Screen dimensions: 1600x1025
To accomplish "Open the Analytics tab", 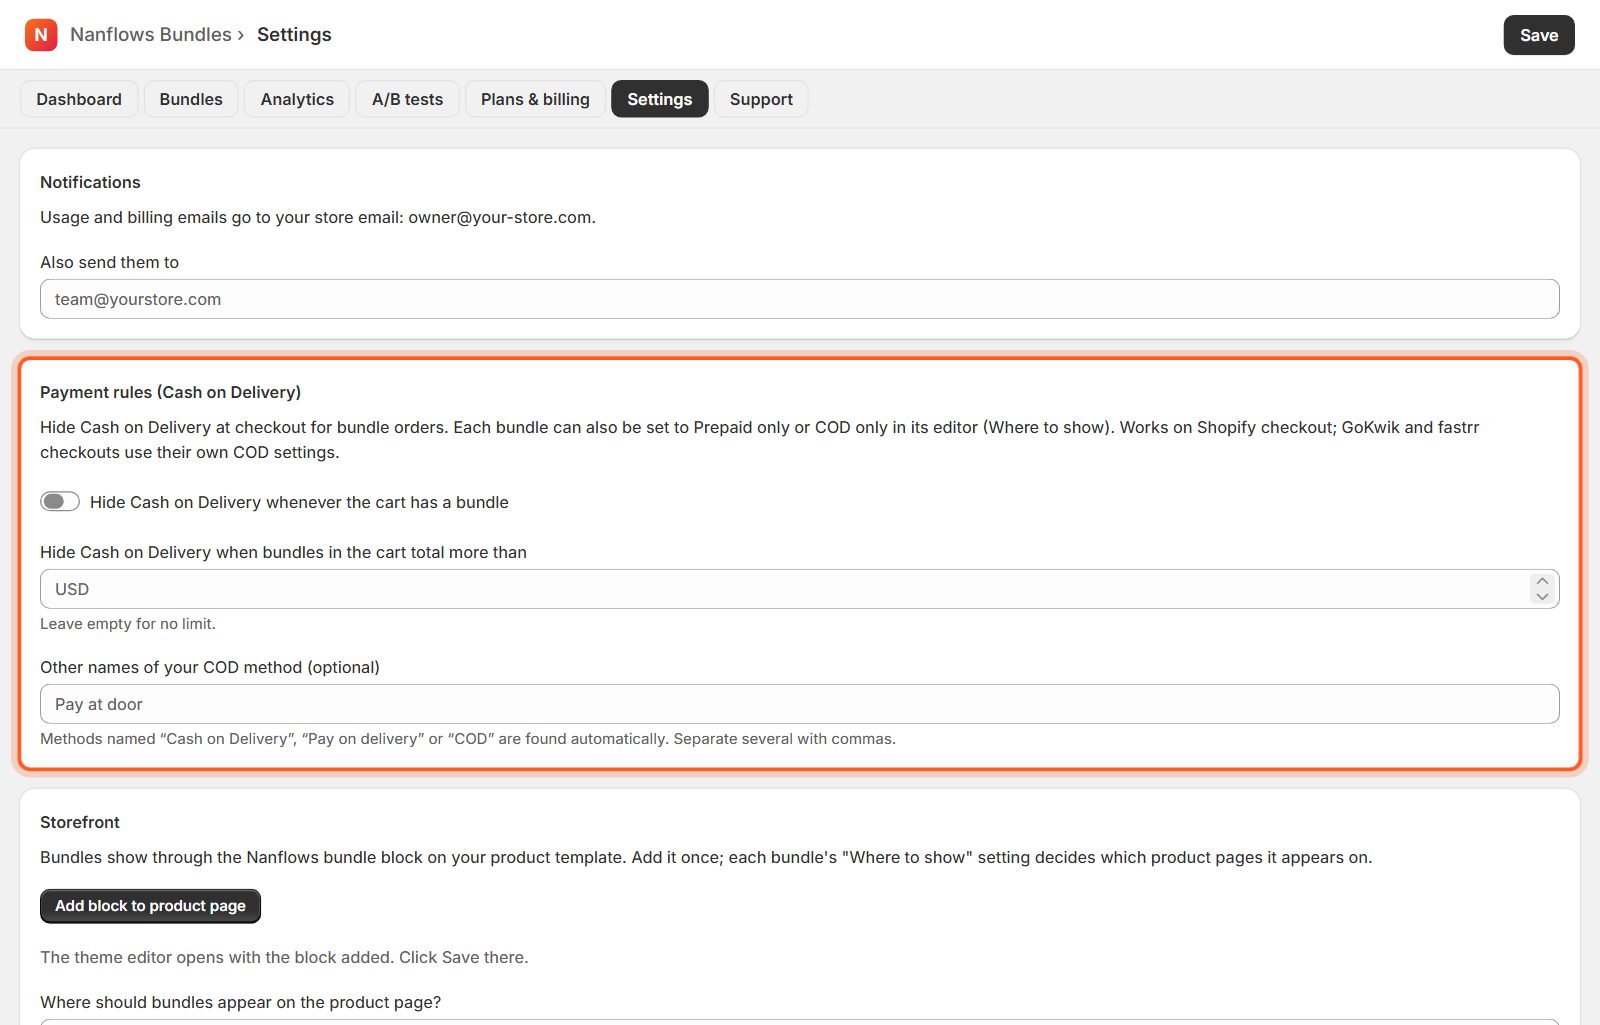I will pyautogui.click(x=297, y=99).
